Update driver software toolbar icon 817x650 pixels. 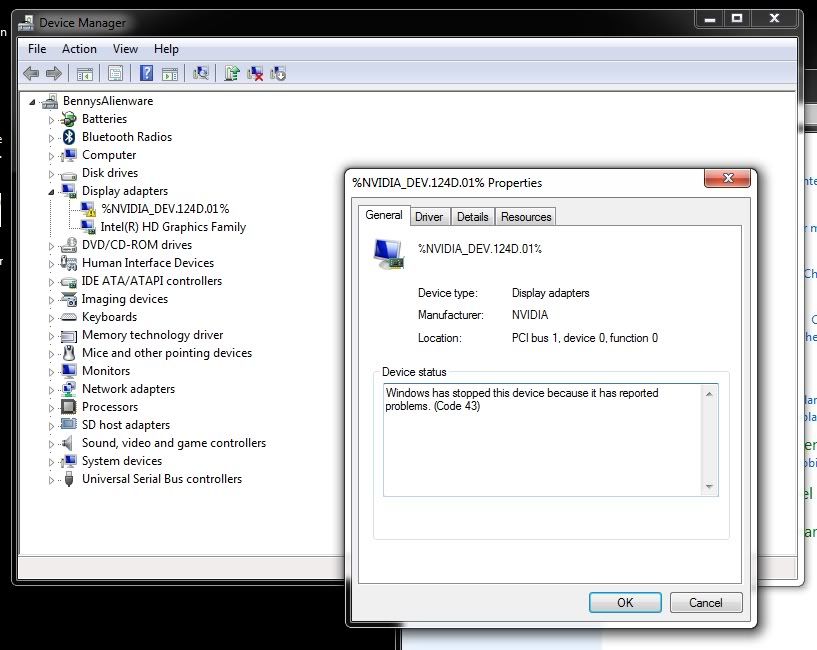pyautogui.click(x=232, y=73)
